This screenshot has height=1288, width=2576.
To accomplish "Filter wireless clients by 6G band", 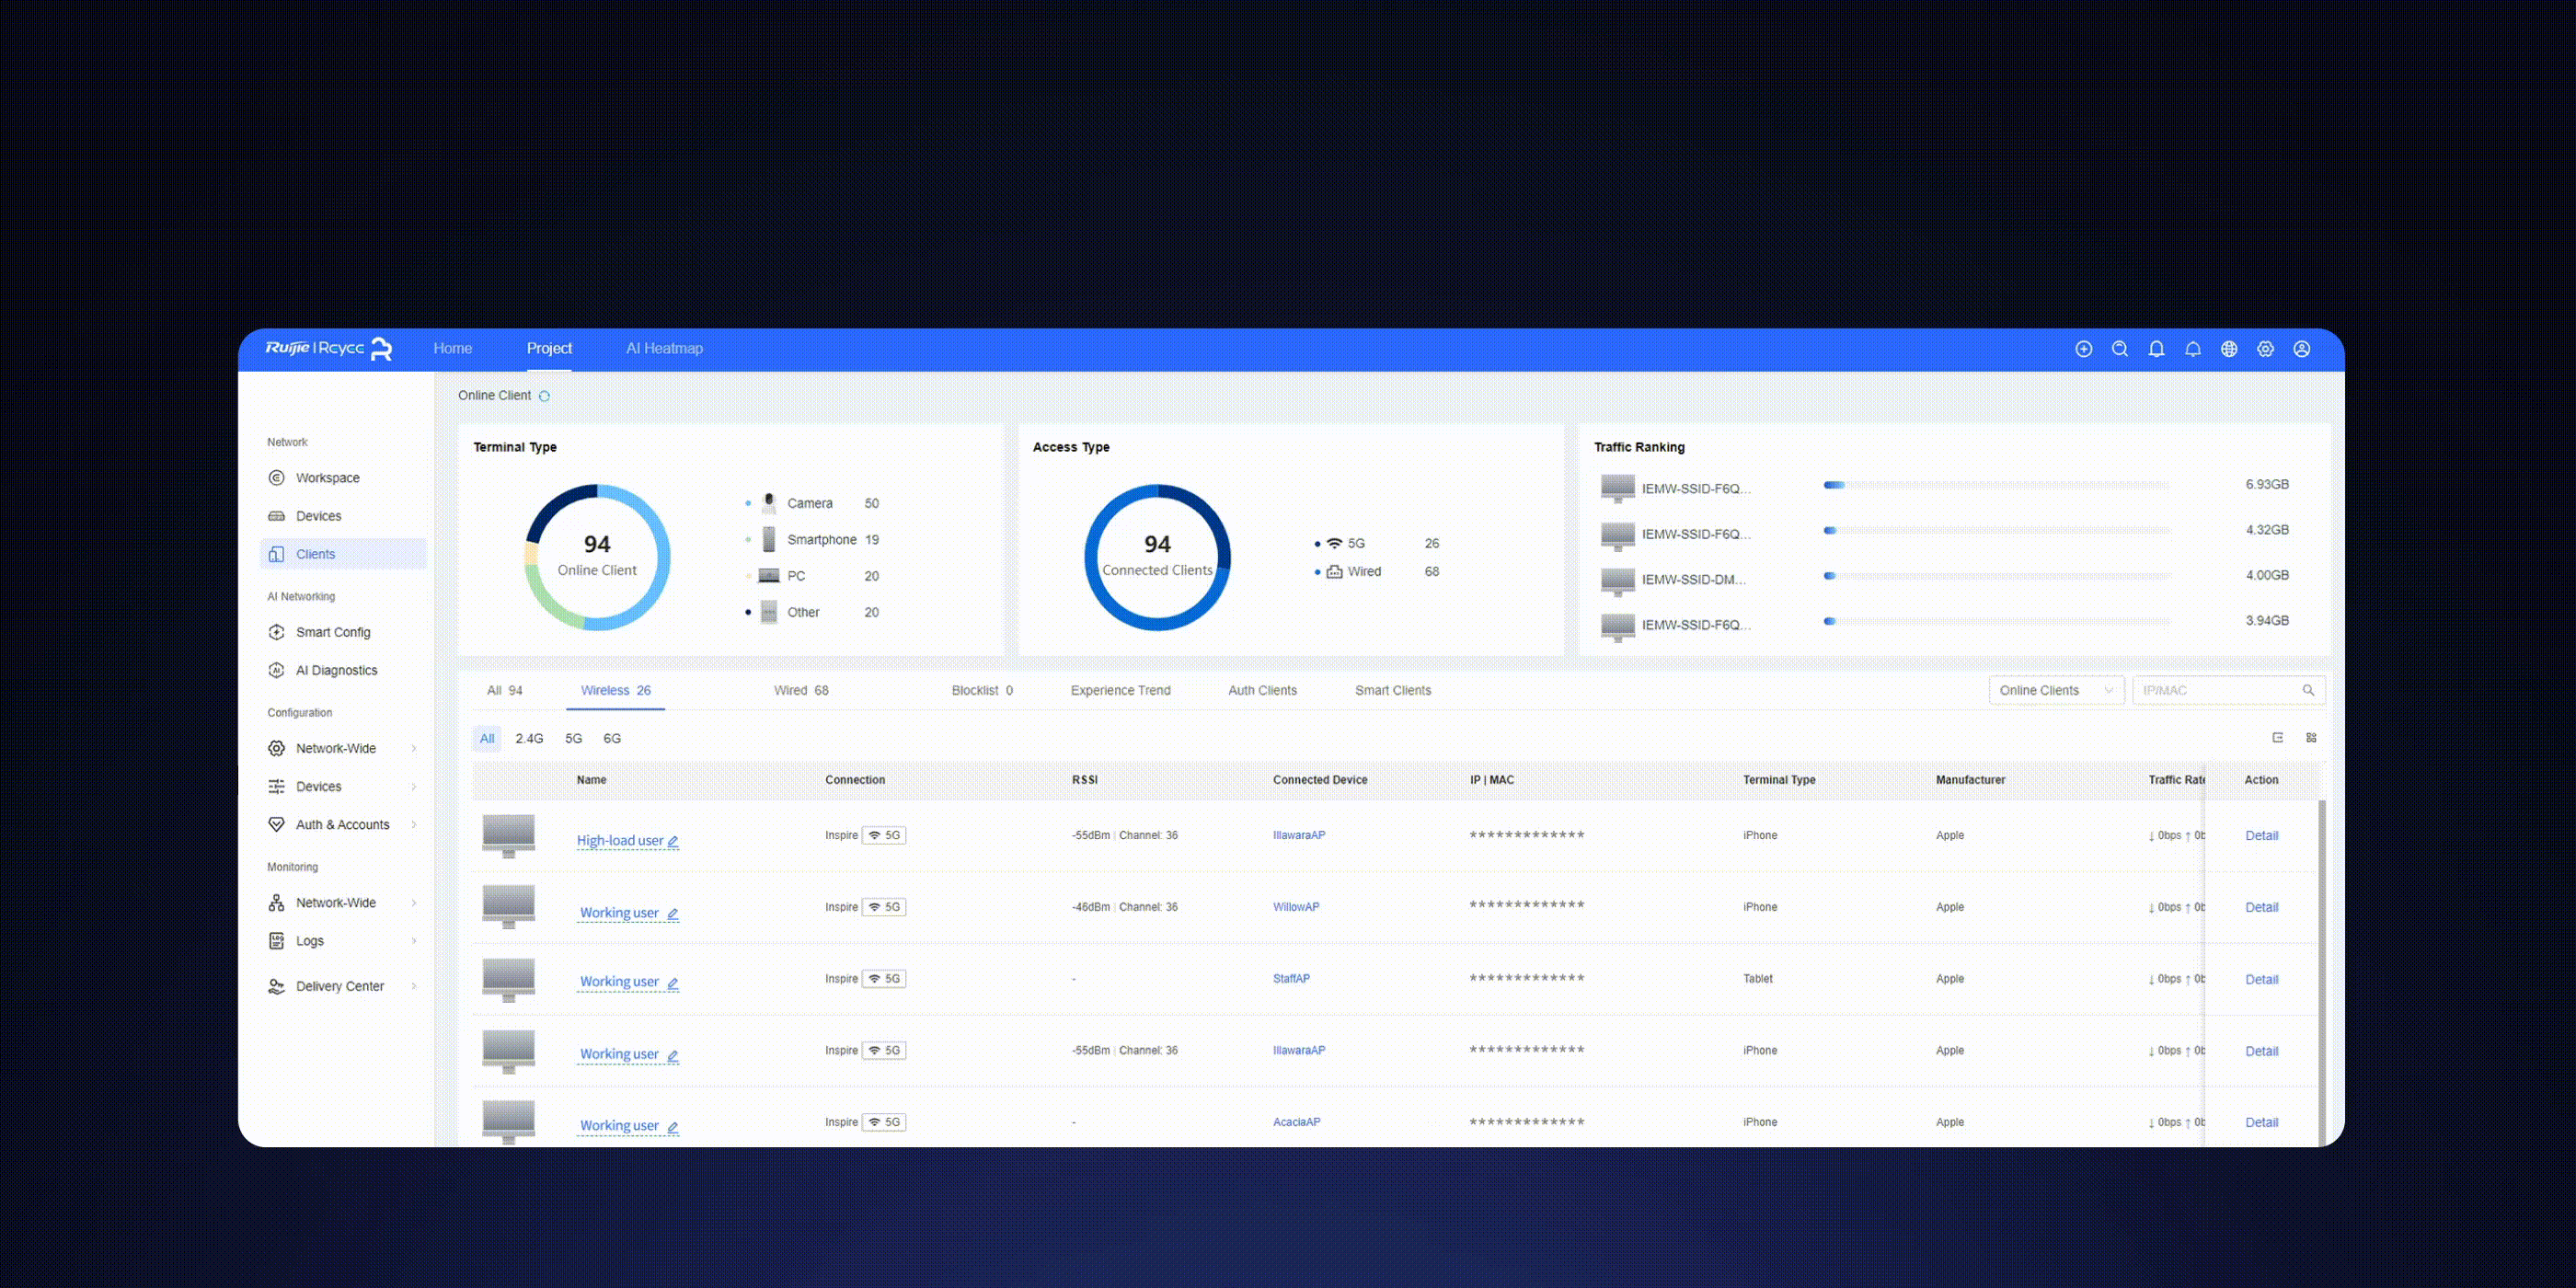I will (x=612, y=739).
